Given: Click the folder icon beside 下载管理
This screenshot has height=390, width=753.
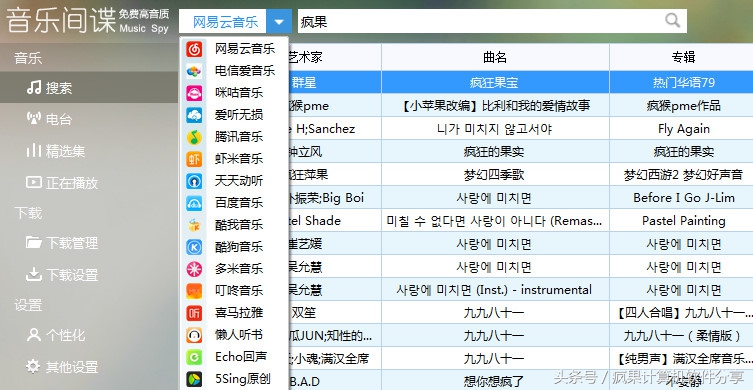Looking at the screenshot, I should point(34,243).
